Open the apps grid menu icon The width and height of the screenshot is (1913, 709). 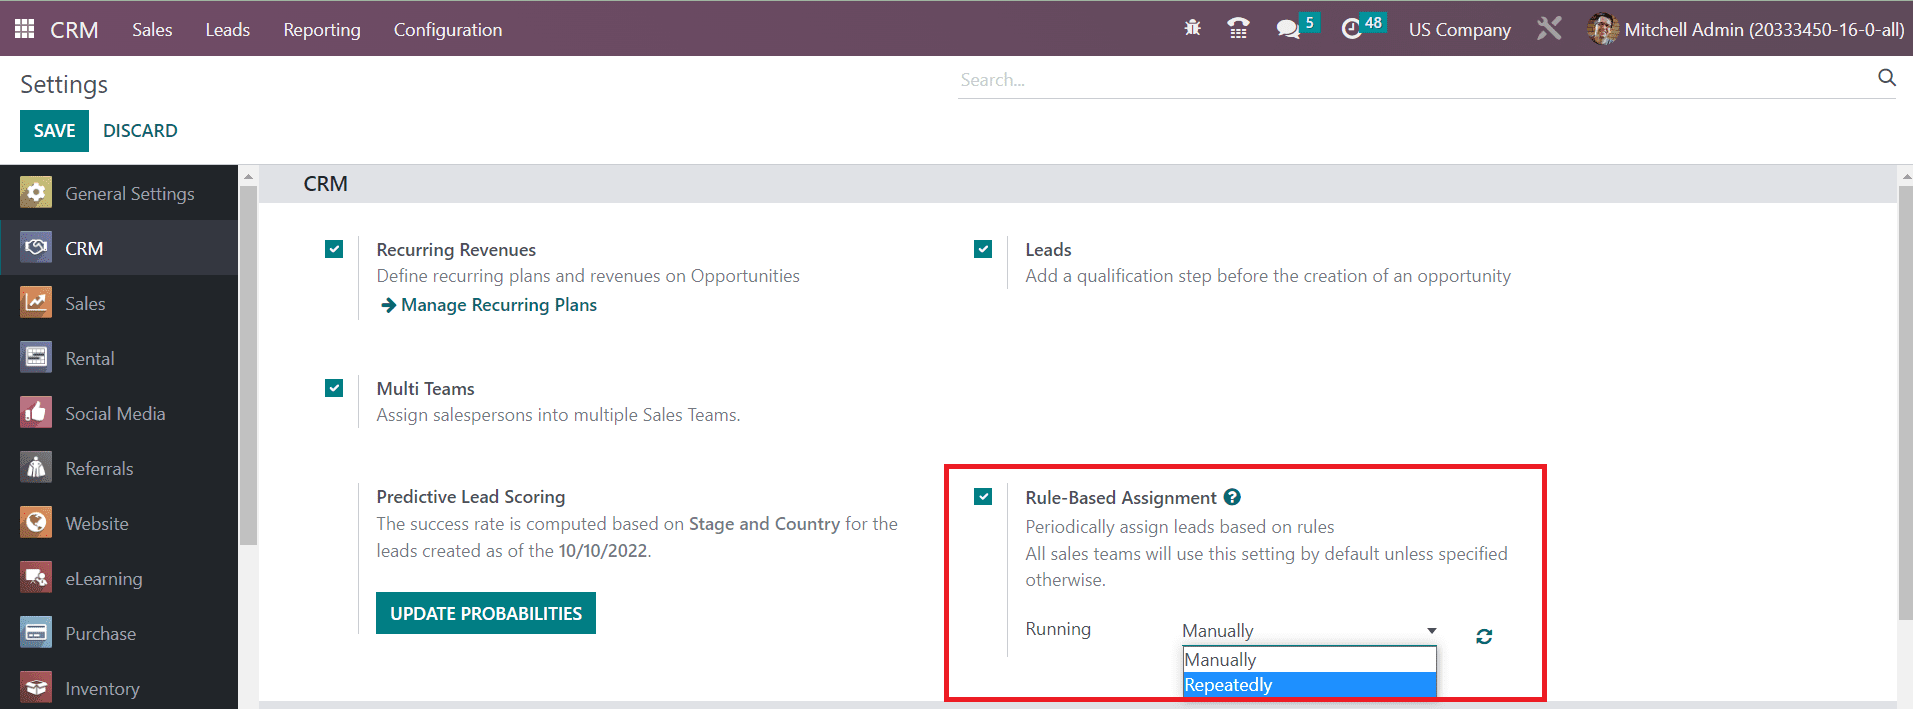tap(24, 29)
